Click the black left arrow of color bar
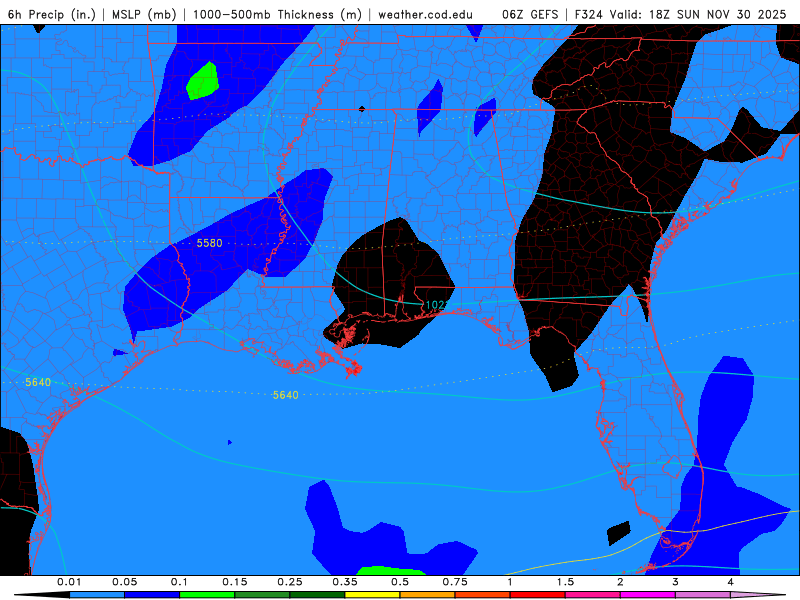Image resolution: width=800 pixels, height=600 pixels. [42, 595]
